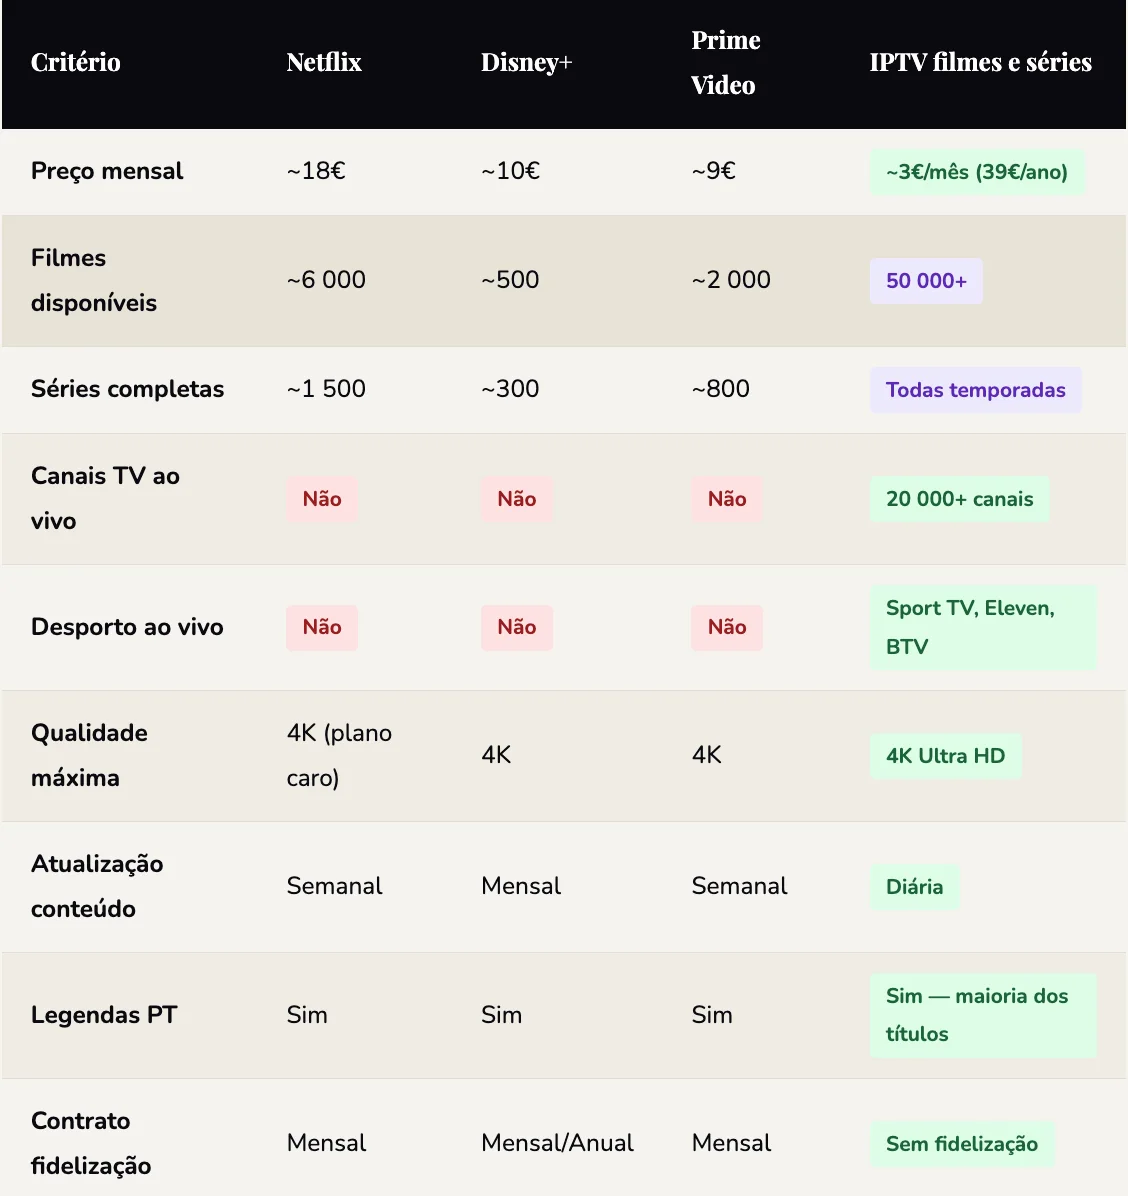
Task: Click the Mensal/Anual contract cell
Action: 557,1143
